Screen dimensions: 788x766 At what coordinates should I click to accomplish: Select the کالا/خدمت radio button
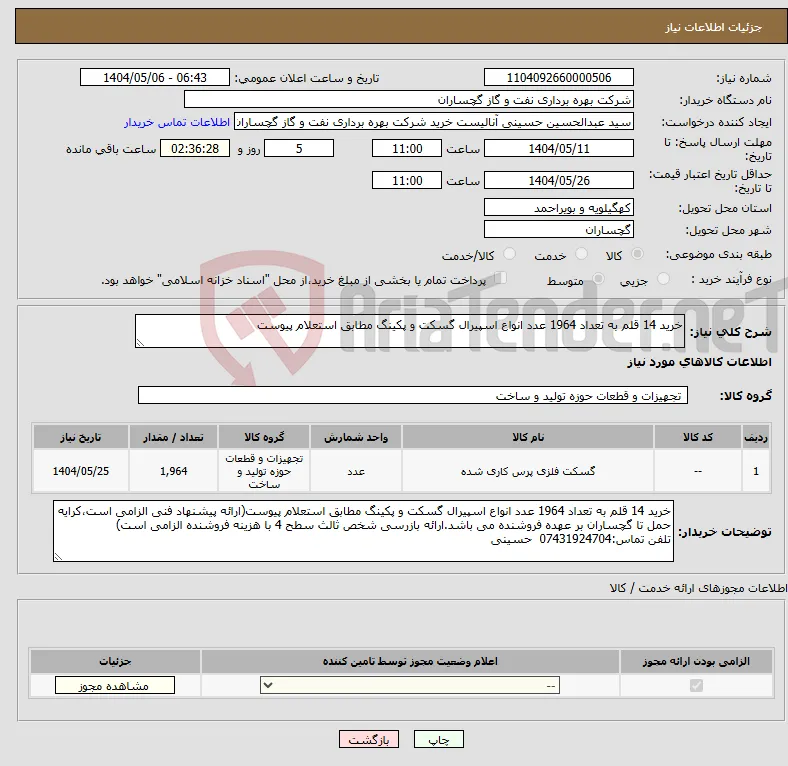point(510,254)
